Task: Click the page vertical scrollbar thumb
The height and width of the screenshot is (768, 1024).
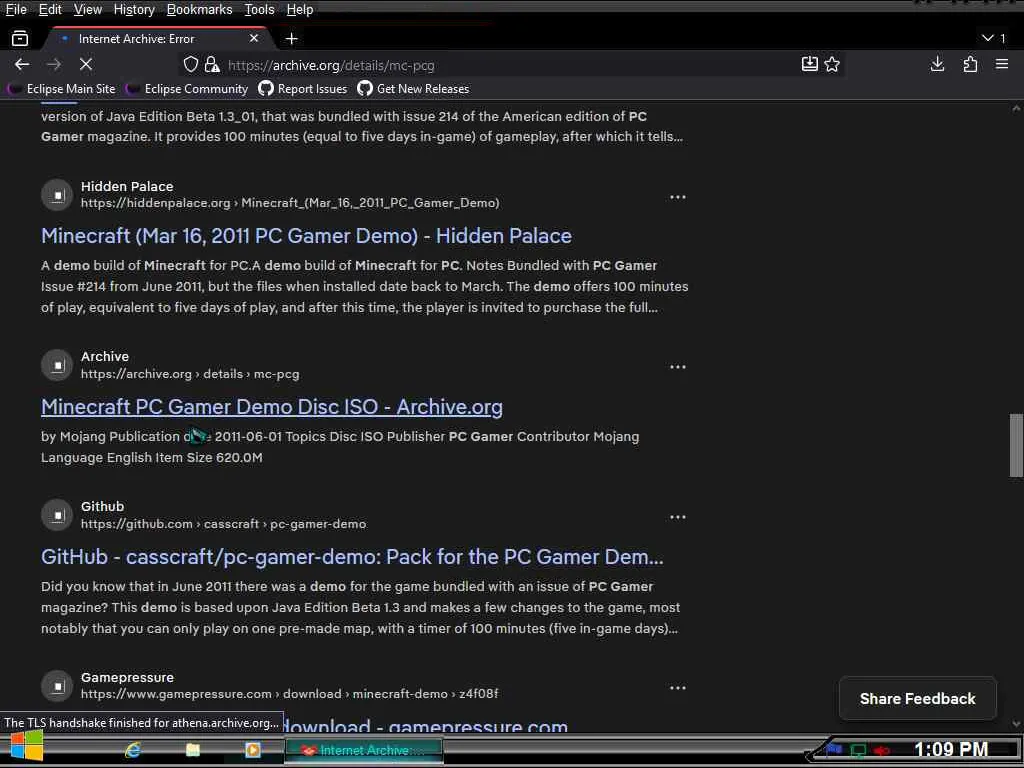Action: point(1016,445)
